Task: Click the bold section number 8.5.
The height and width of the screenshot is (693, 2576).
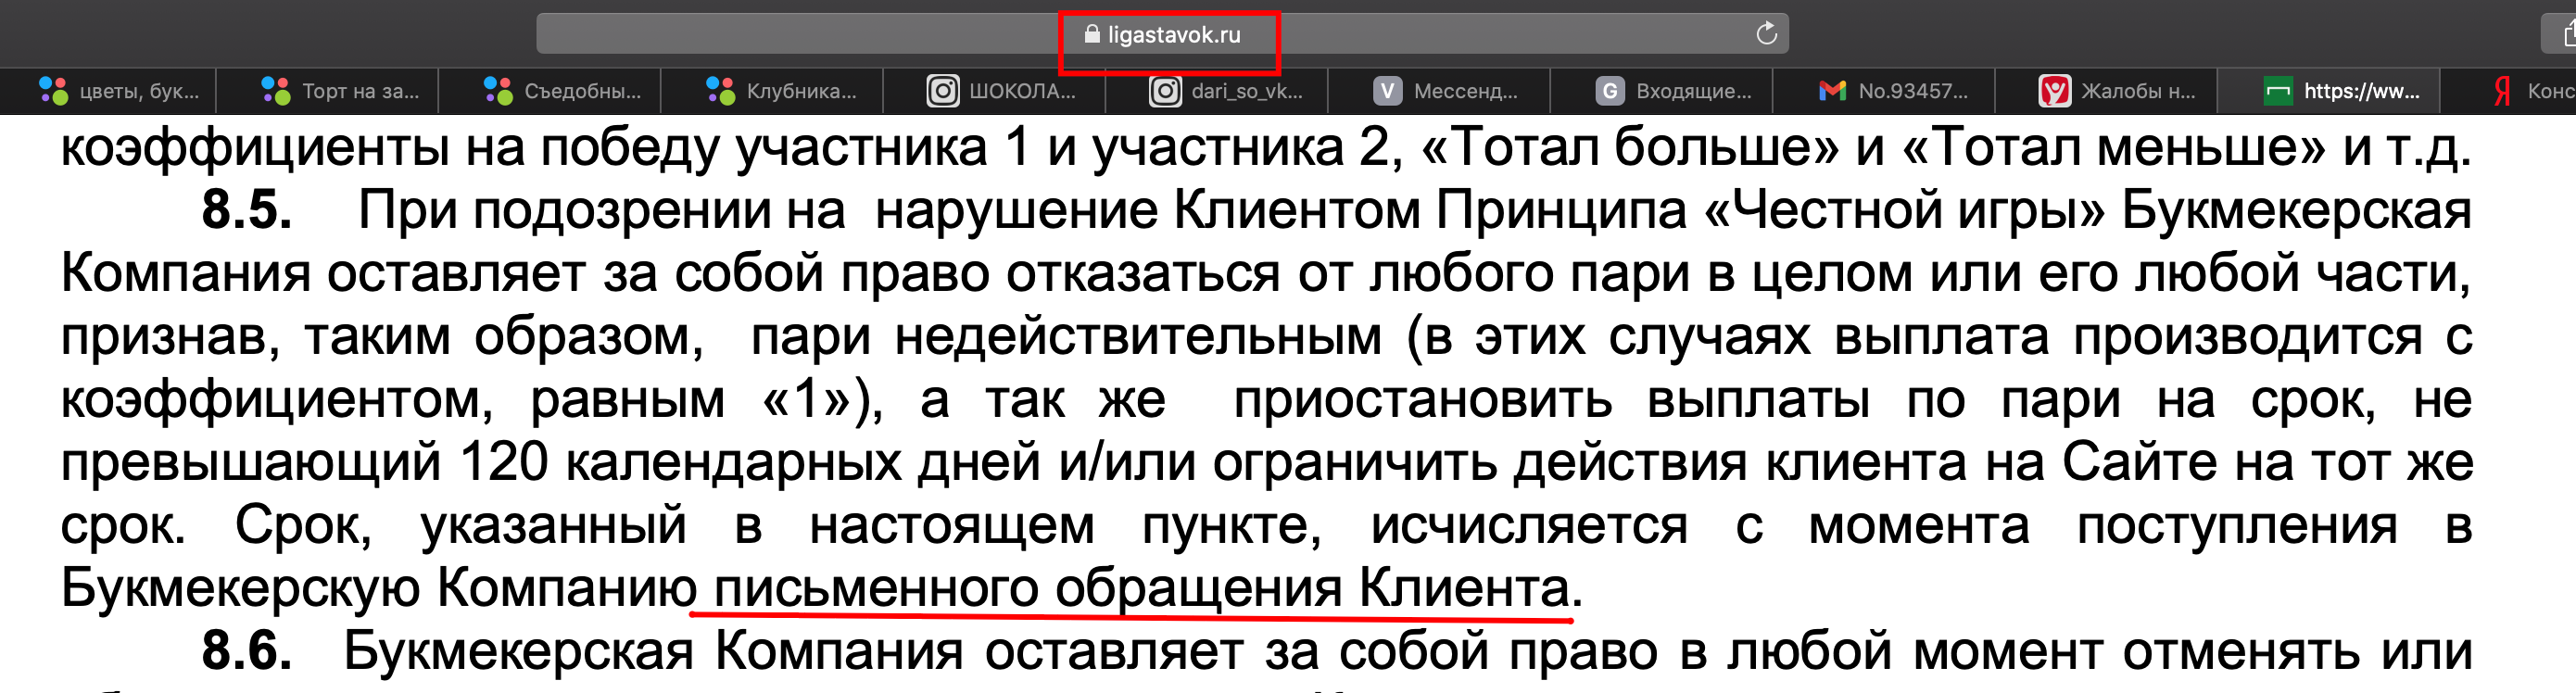Action: click(x=246, y=211)
